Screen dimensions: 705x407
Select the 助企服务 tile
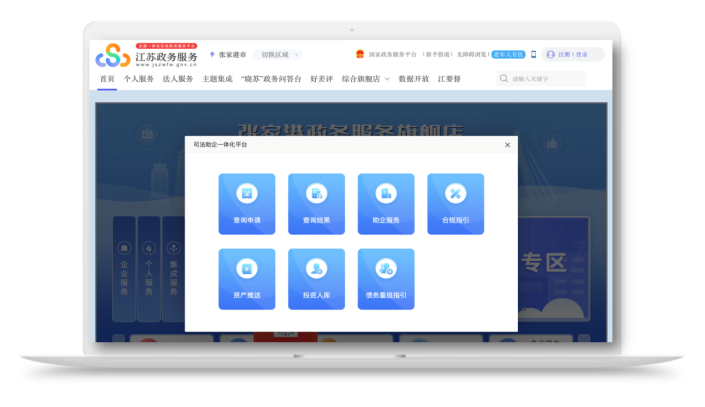386,204
